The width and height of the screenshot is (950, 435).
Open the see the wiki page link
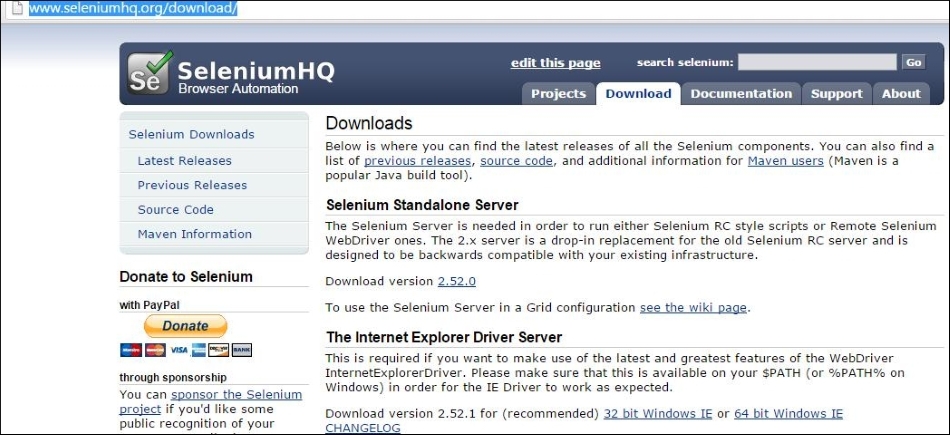(x=693, y=308)
